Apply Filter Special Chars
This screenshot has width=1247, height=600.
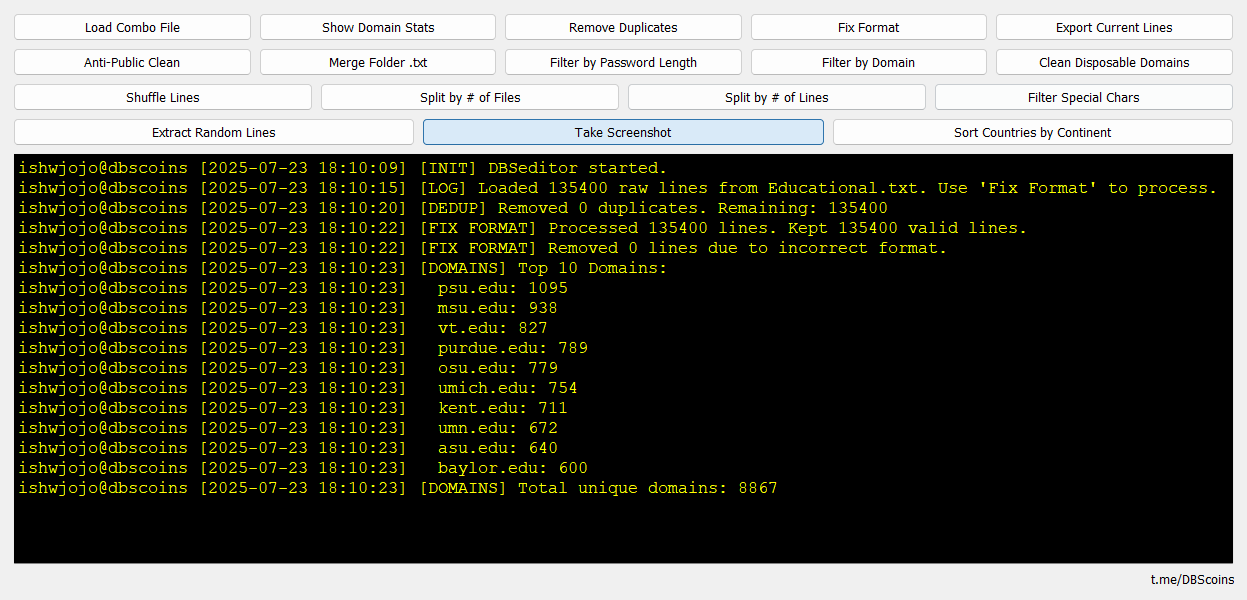click(1083, 97)
